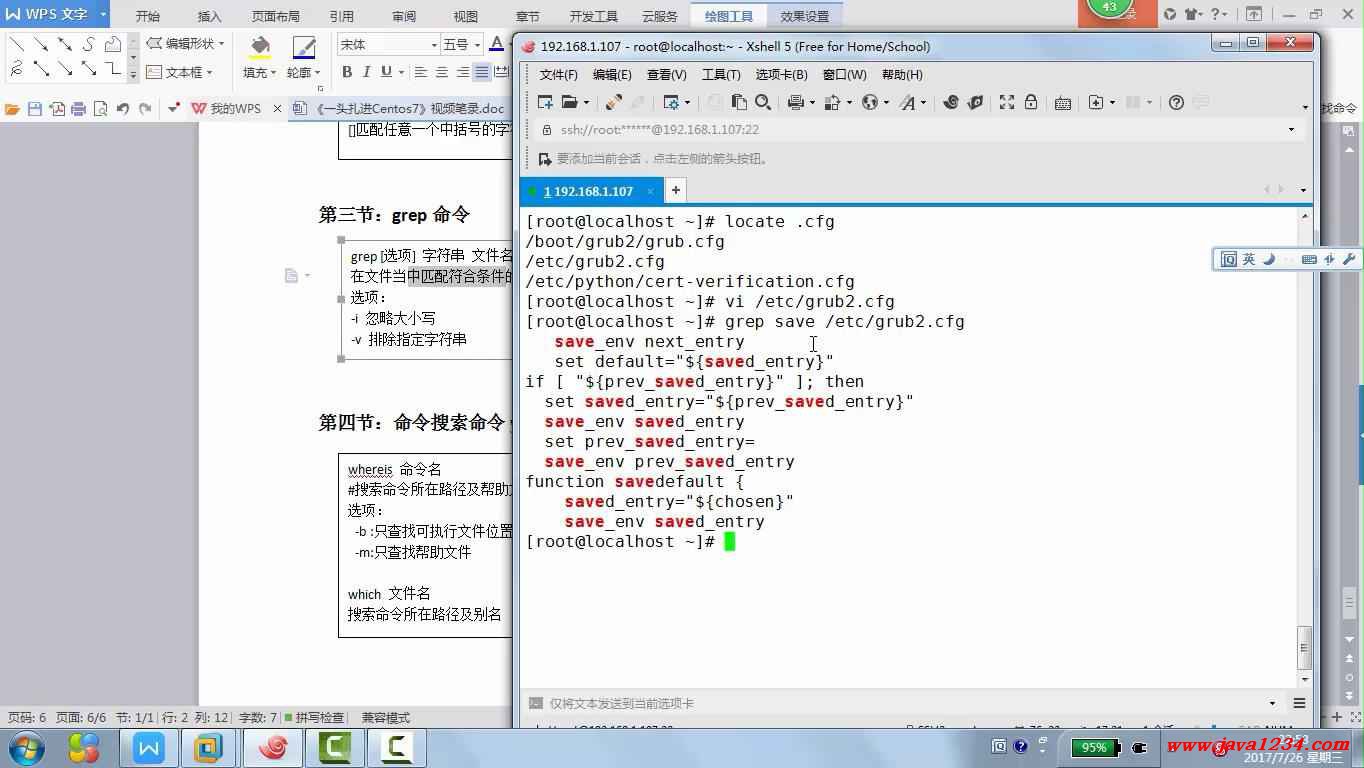Viewport: 1364px width, 768px height.
Task: Select the elbow connector shape in WPS
Action: 112,68
